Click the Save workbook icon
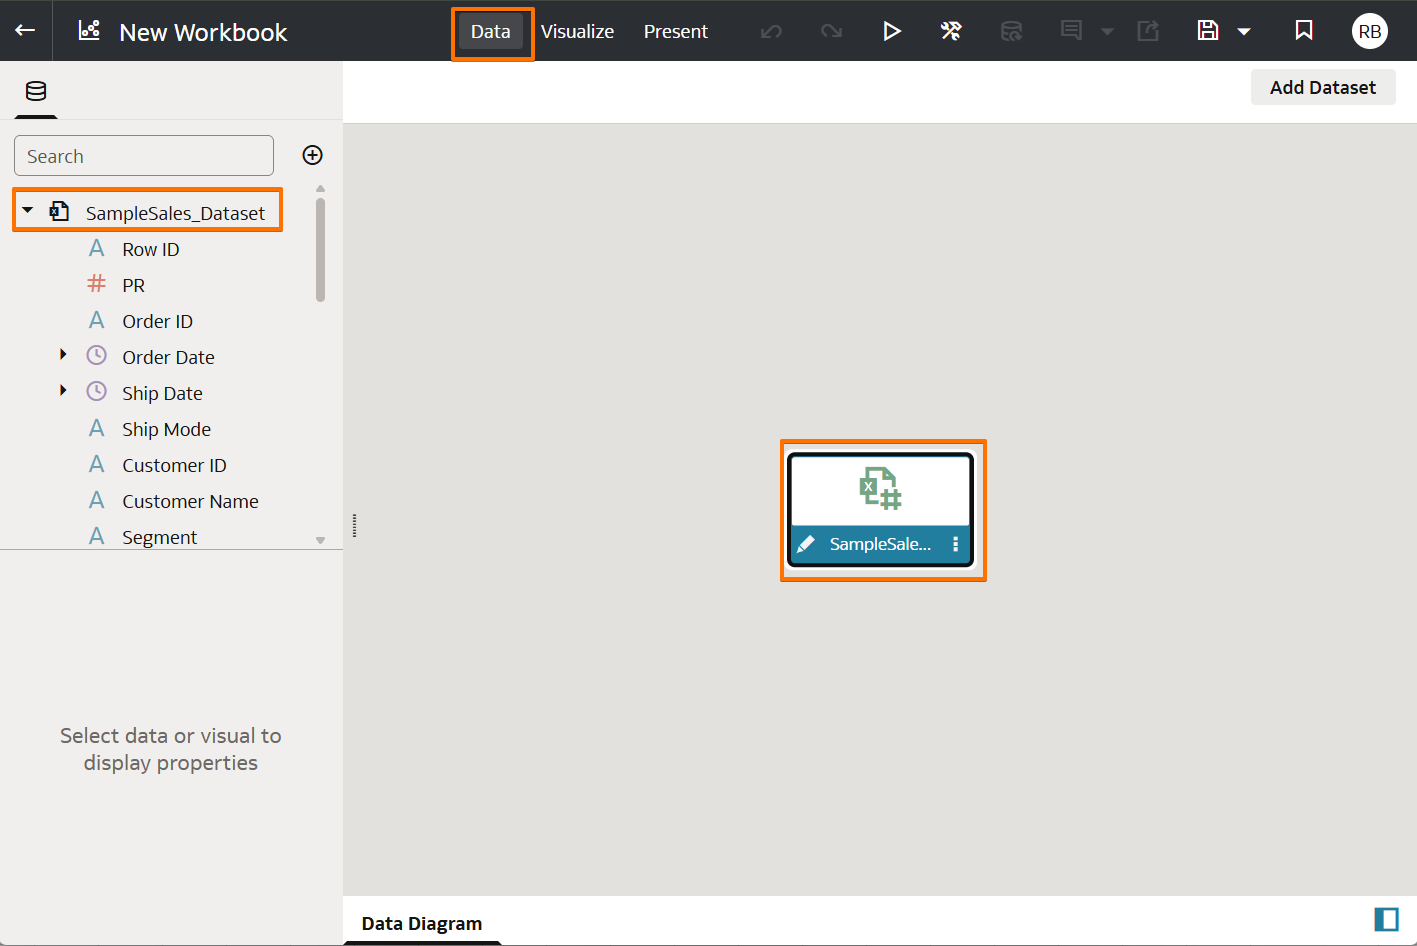The image size is (1417, 946). (1209, 31)
